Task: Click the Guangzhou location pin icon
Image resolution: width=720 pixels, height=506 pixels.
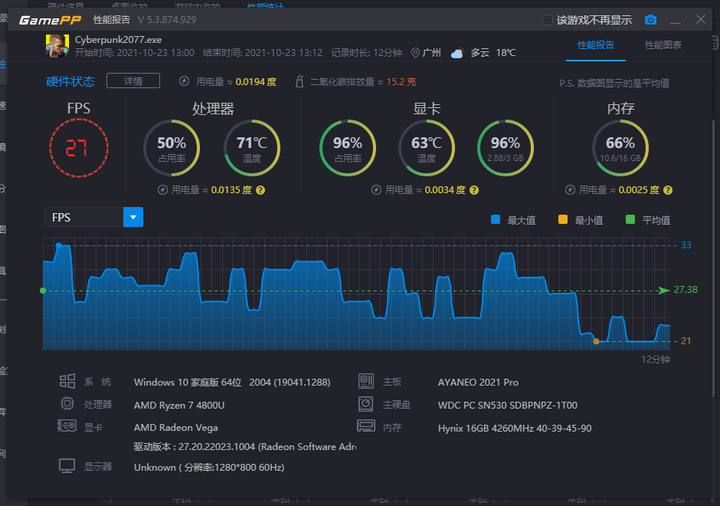Action: pyautogui.click(x=415, y=53)
